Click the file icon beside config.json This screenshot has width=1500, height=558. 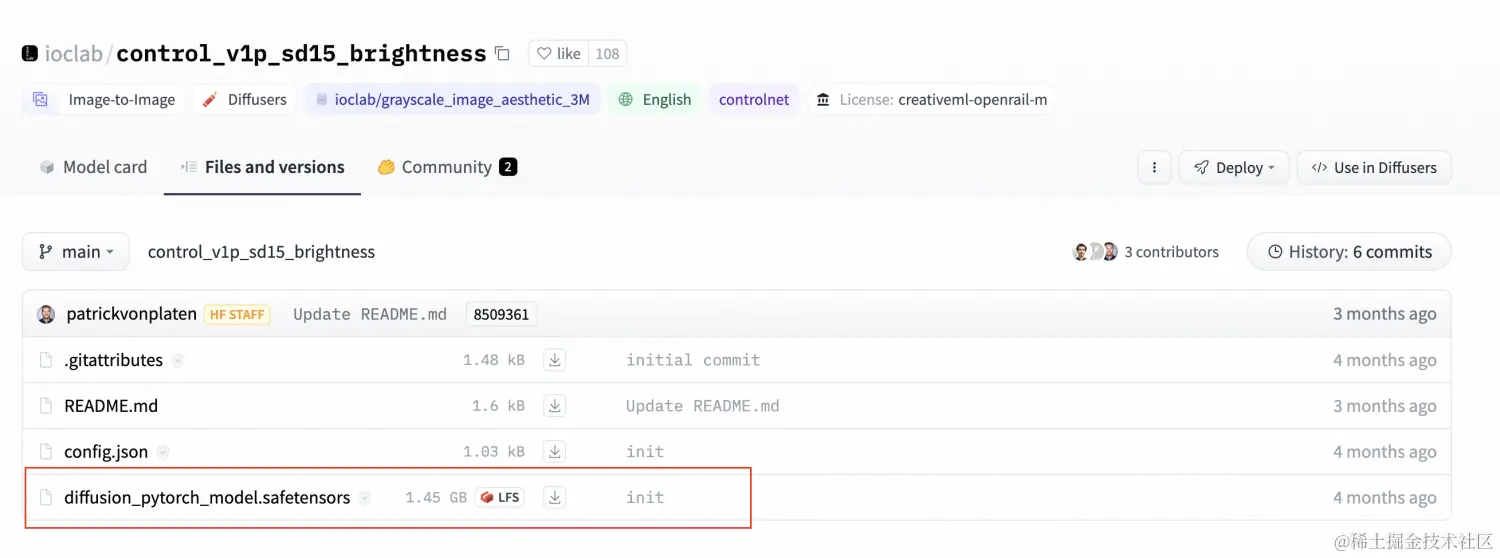pyautogui.click(x=45, y=452)
